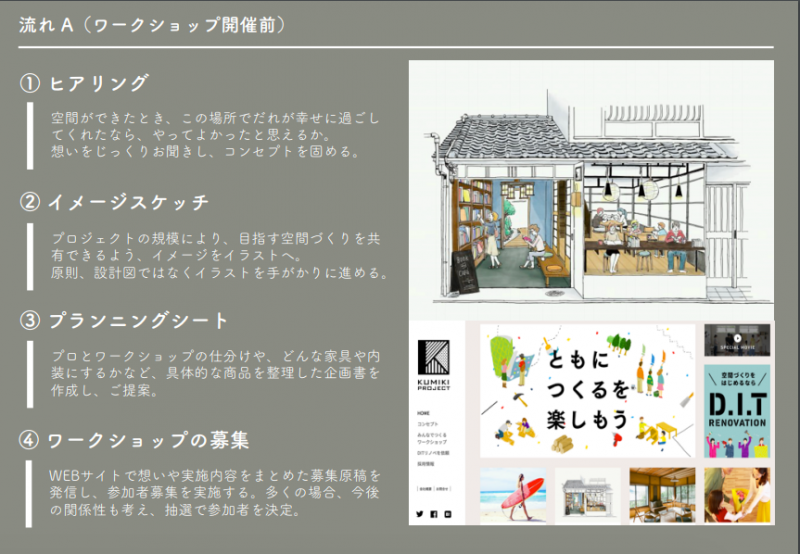Click the ともにつくるを楽しもう hero banner
800x554 pixels.
(587, 389)
